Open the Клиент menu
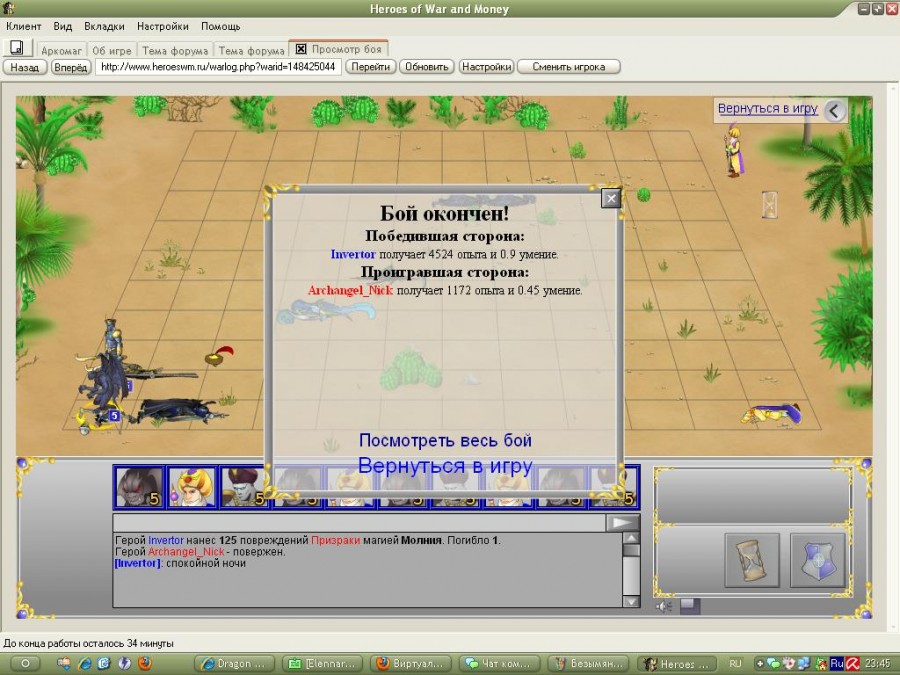Screen dimensions: 900x675 click(x=24, y=26)
